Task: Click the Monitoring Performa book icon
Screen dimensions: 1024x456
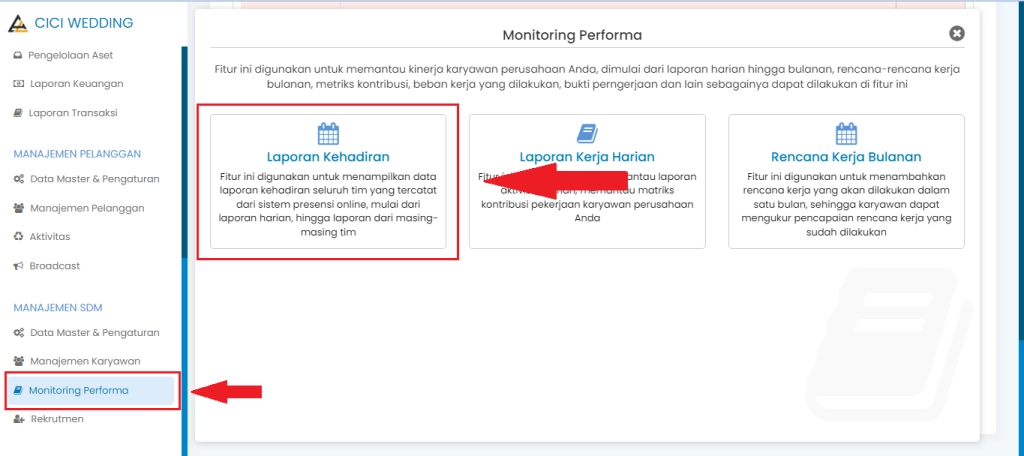Action: [18, 391]
